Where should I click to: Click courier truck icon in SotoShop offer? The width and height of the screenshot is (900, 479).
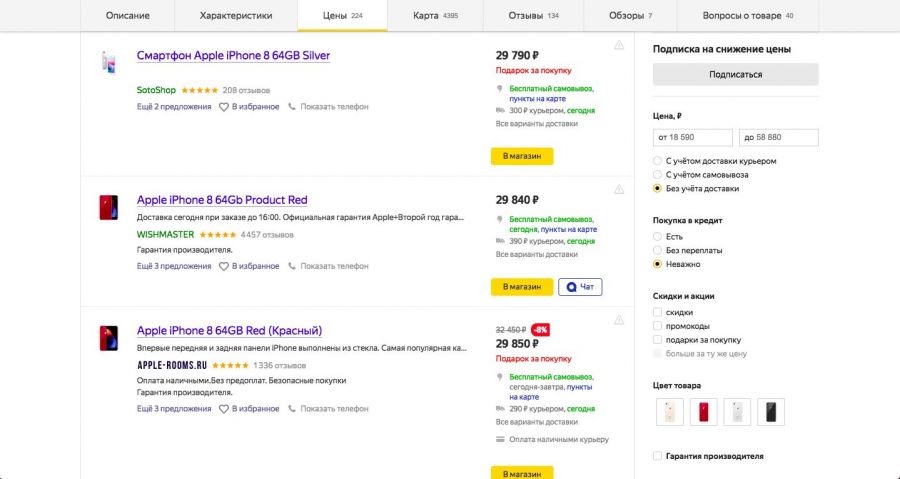(500, 110)
